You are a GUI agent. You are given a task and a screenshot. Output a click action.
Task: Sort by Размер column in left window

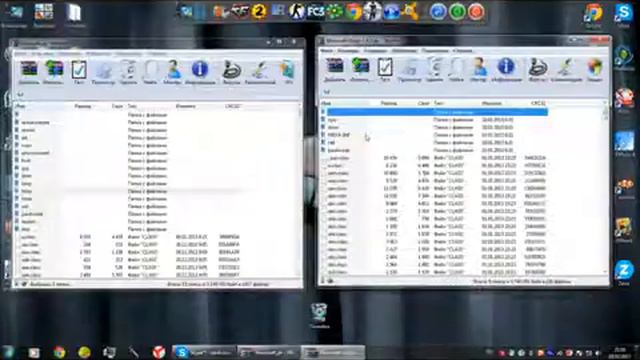click(83, 106)
